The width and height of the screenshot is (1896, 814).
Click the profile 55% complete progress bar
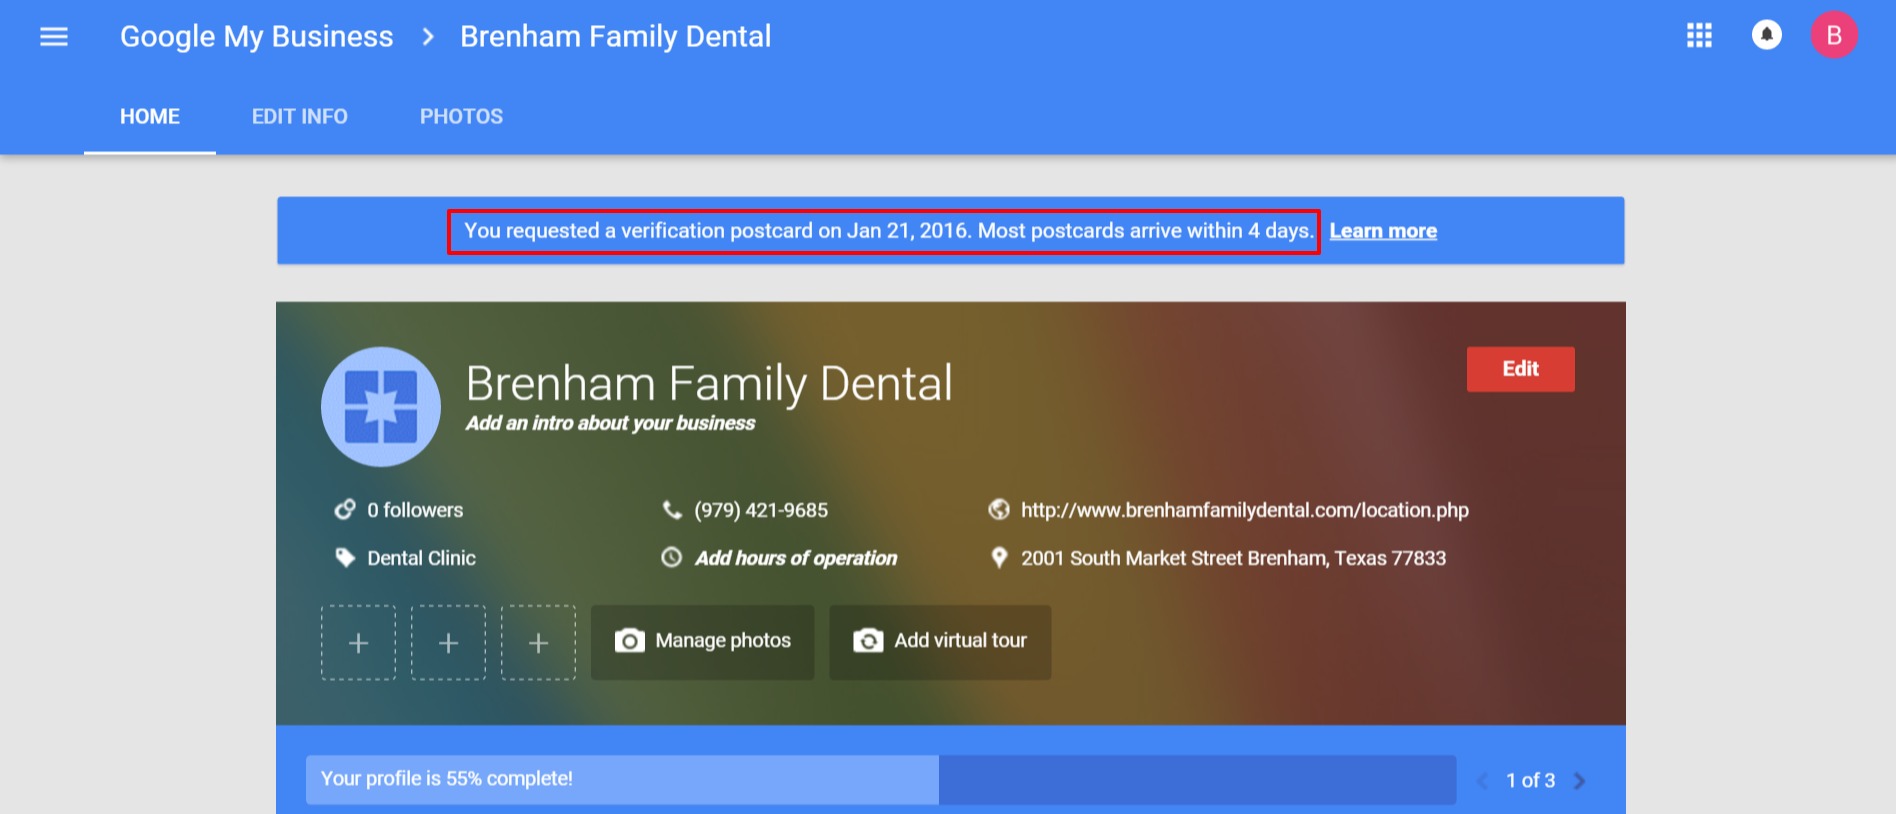[880, 779]
